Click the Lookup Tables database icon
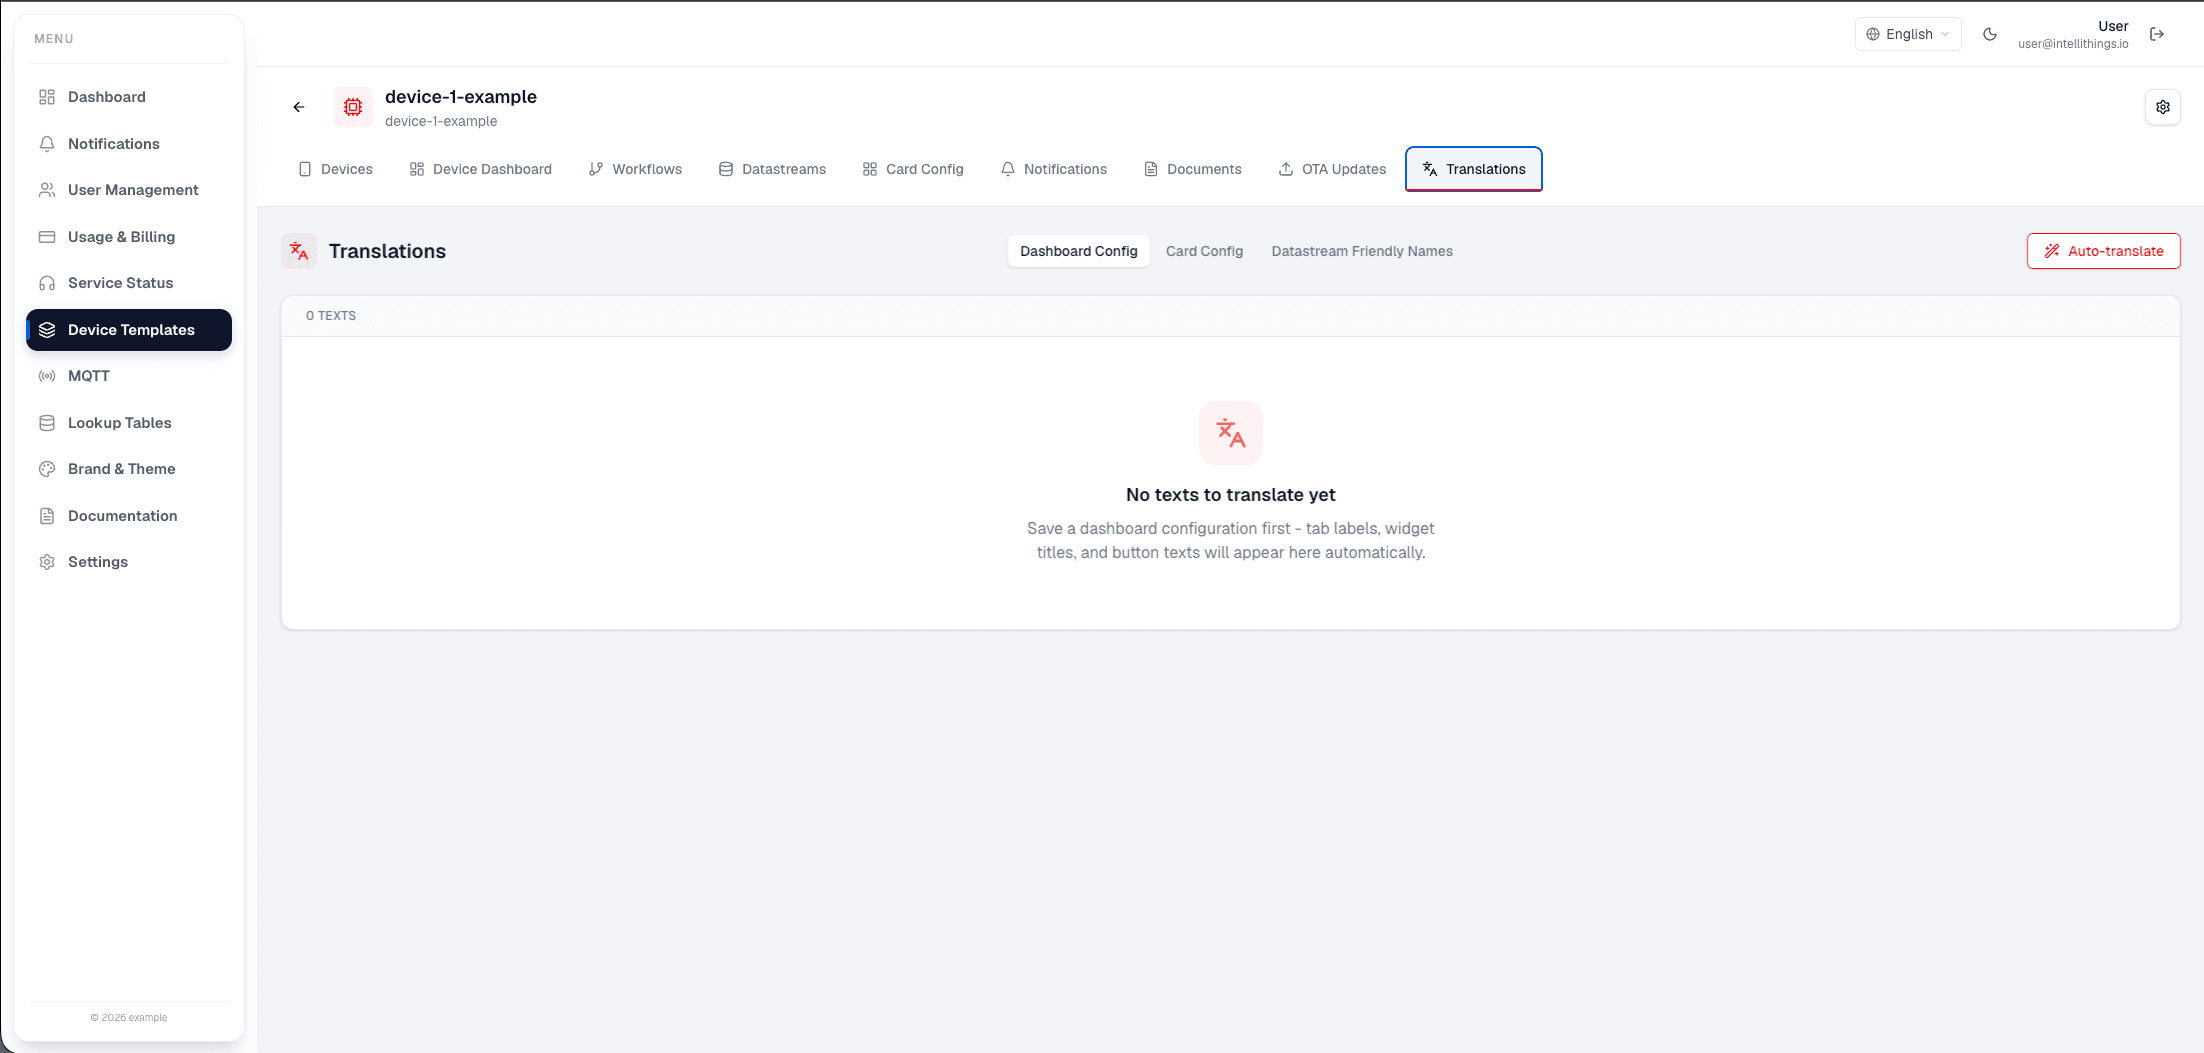Image resolution: width=2204 pixels, height=1053 pixels. (x=47, y=423)
